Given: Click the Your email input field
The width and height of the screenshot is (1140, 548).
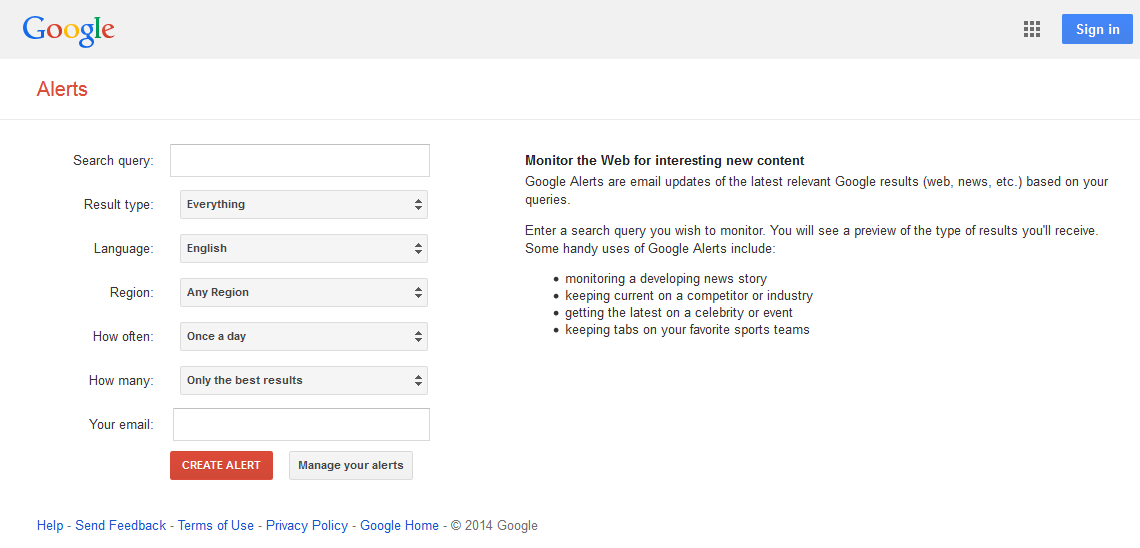Looking at the screenshot, I should [301, 425].
